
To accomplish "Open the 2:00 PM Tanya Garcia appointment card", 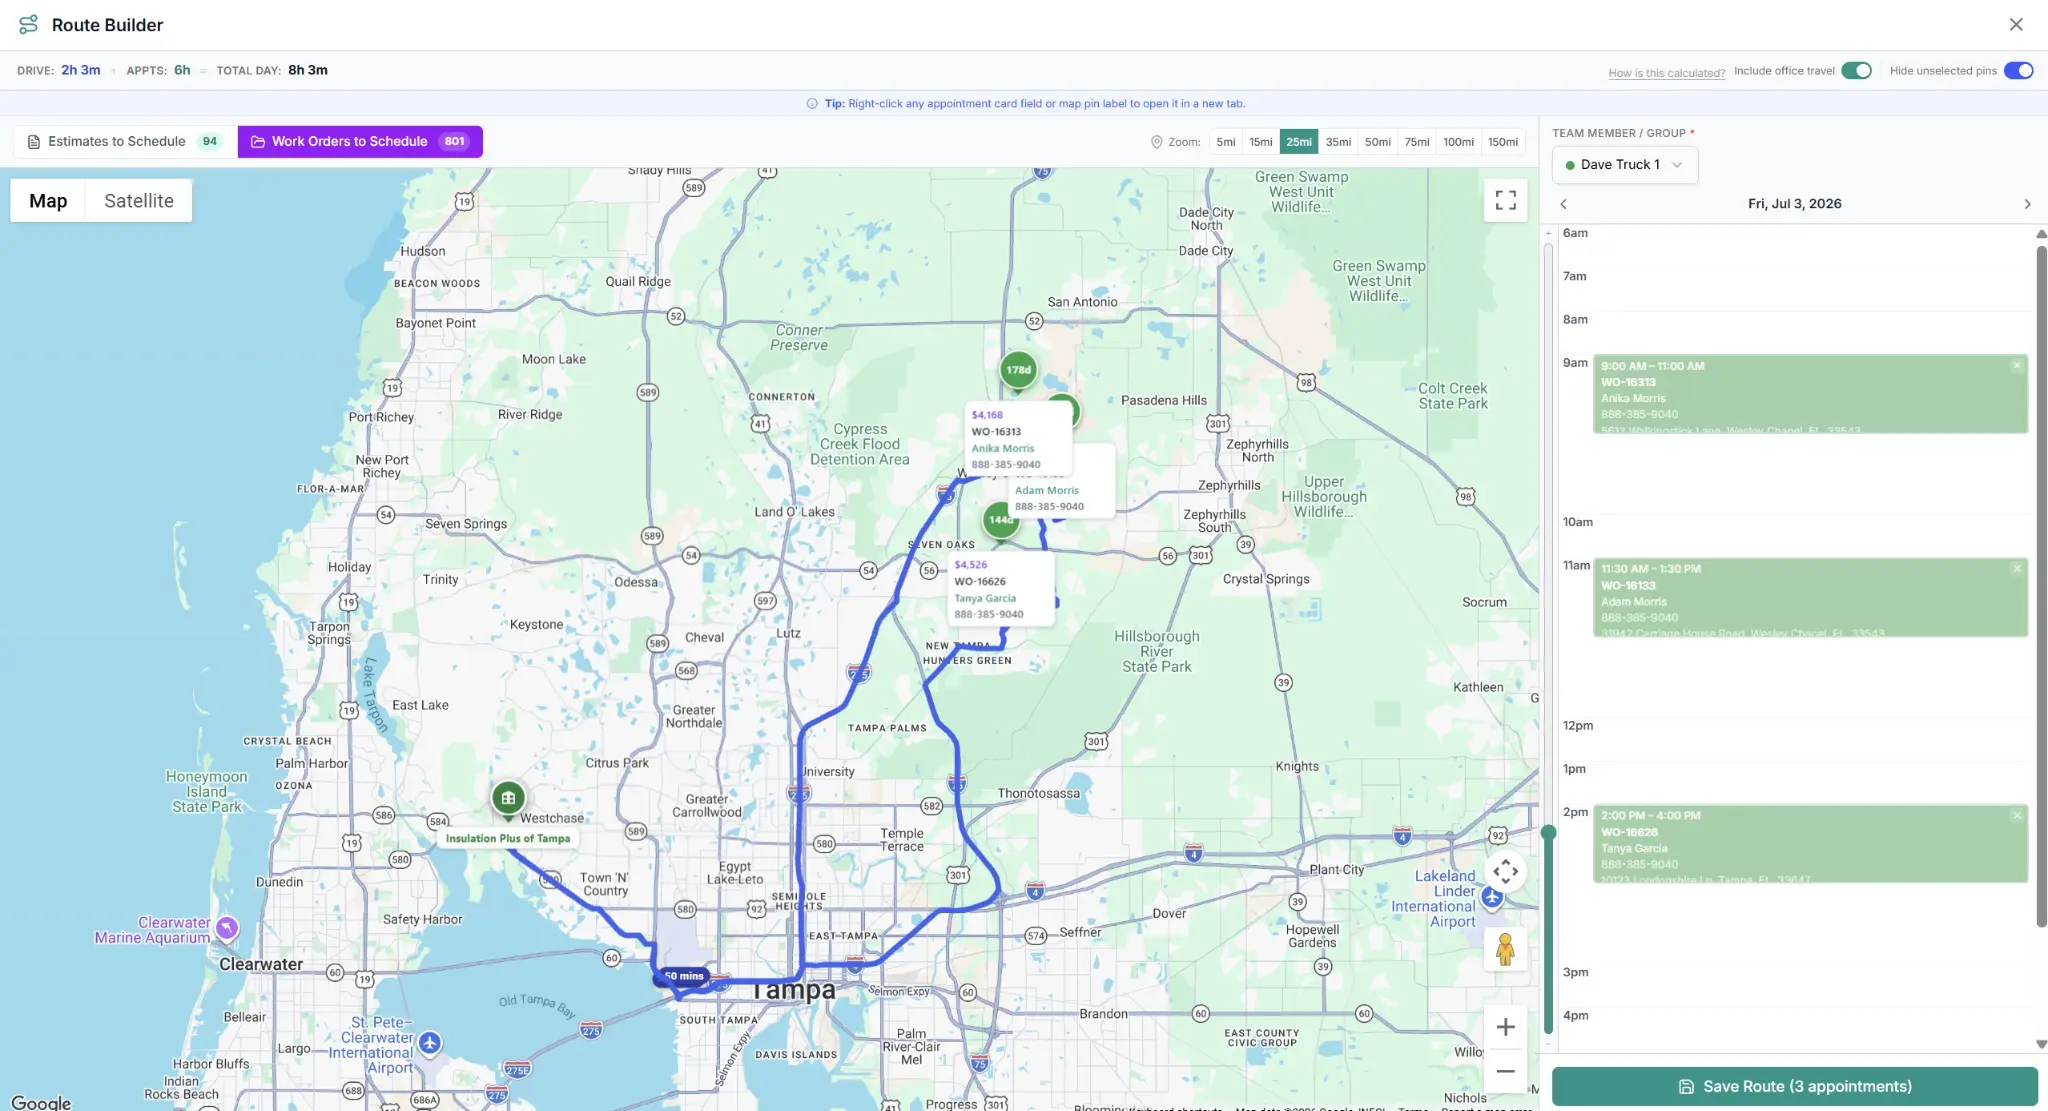I will pos(1810,844).
